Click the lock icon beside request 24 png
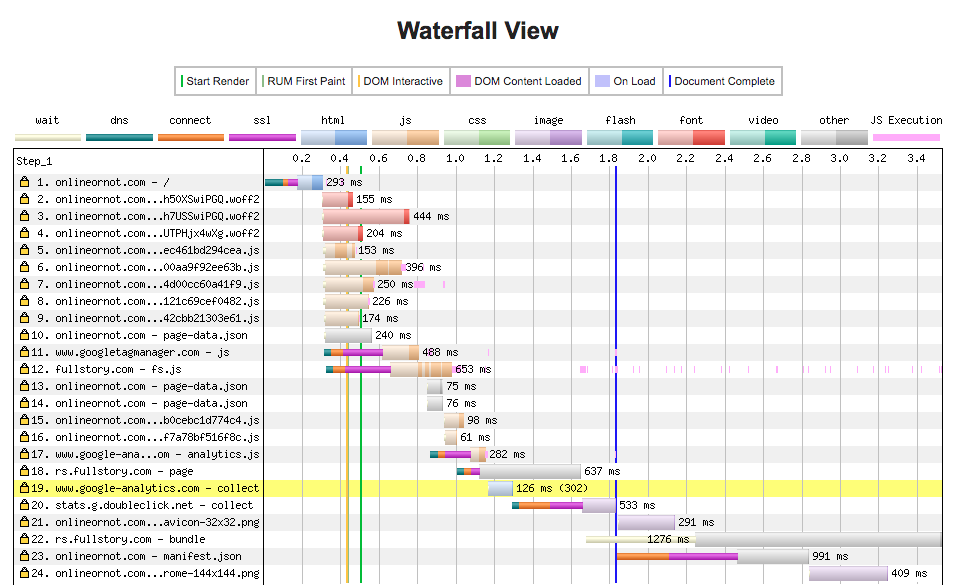Screen dimensions: 962x585 (x=25, y=573)
